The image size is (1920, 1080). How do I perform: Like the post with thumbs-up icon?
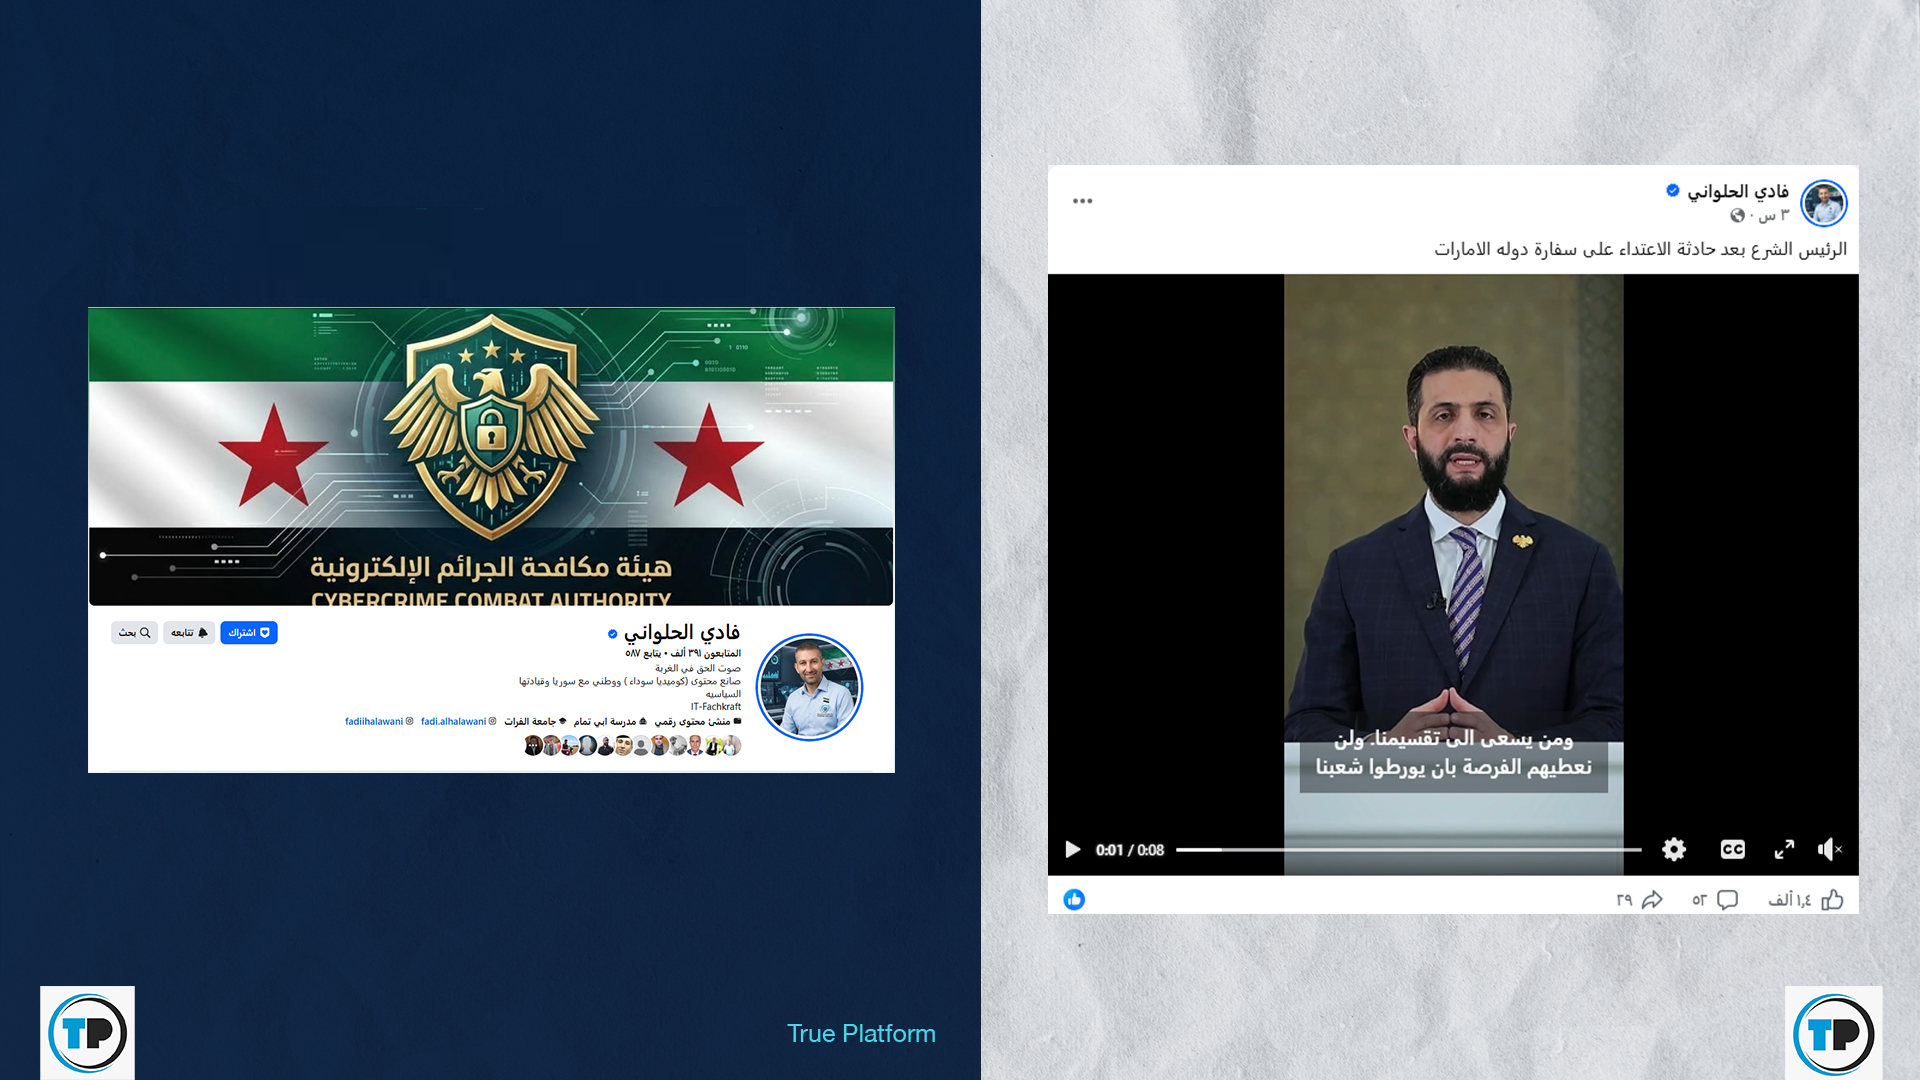(1832, 900)
